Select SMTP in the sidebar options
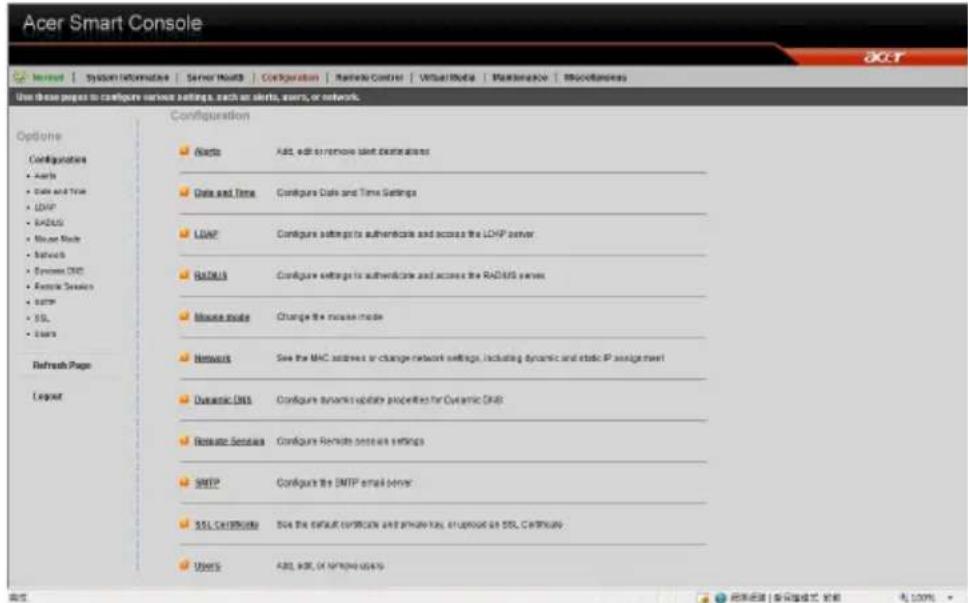Screen dimensions: 968x603 click(45, 302)
